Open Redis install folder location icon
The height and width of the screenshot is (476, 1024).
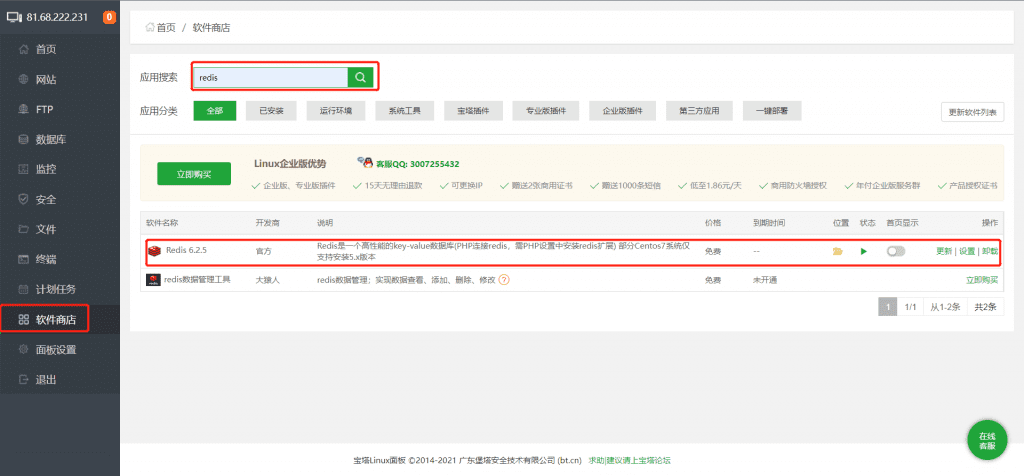[x=837, y=251]
